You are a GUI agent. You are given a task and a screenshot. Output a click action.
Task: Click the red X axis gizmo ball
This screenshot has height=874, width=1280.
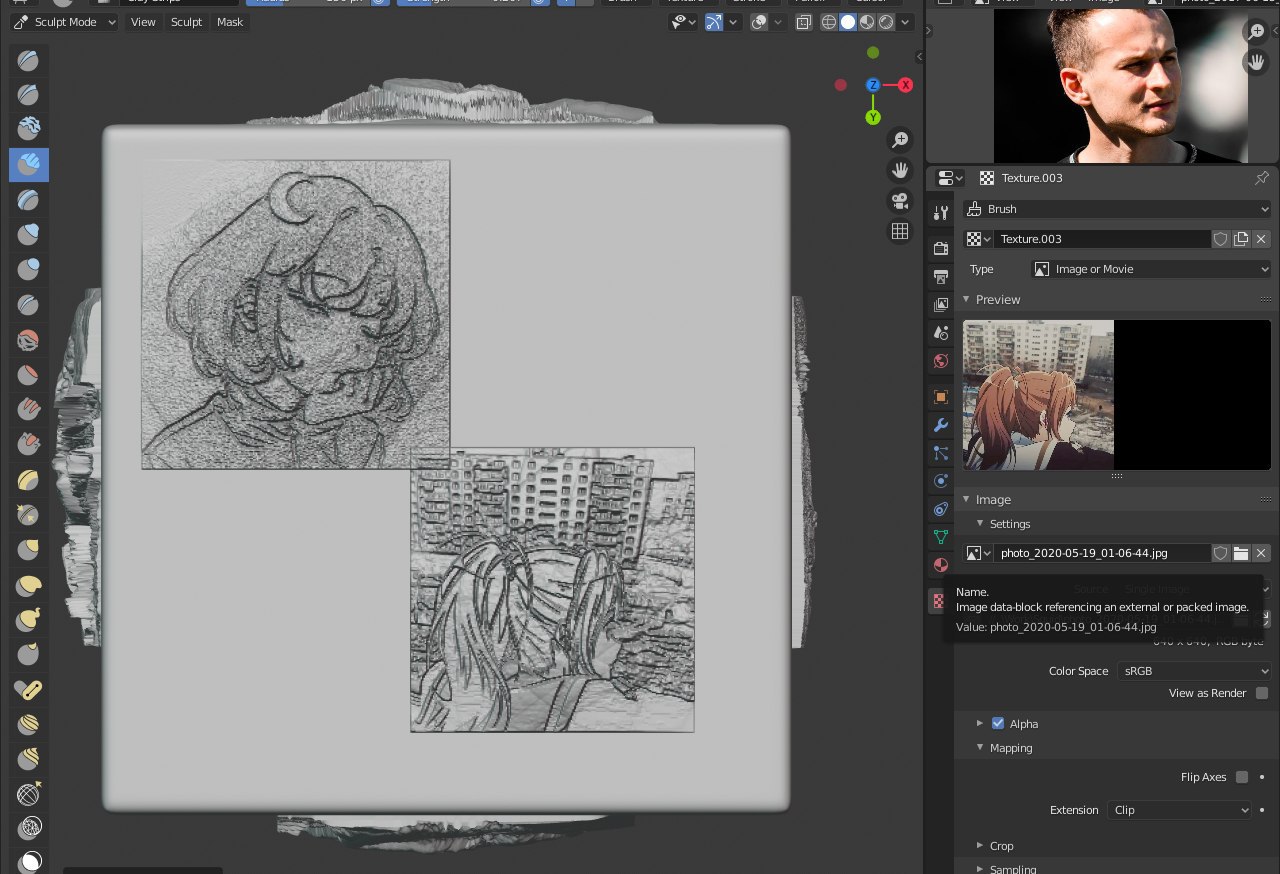[x=905, y=85]
